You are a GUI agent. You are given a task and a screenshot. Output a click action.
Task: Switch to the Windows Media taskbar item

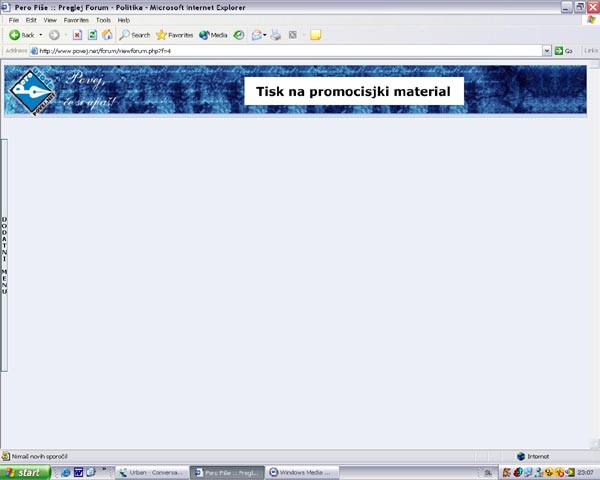tap(300, 472)
